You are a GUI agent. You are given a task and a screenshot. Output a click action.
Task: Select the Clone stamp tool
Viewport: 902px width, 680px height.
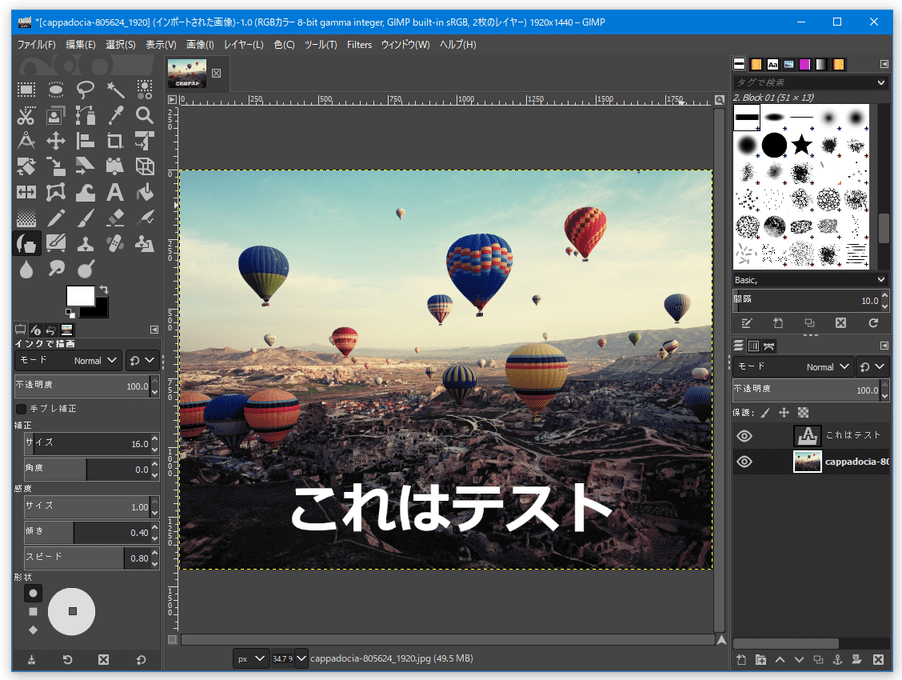pyautogui.click(x=86, y=243)
